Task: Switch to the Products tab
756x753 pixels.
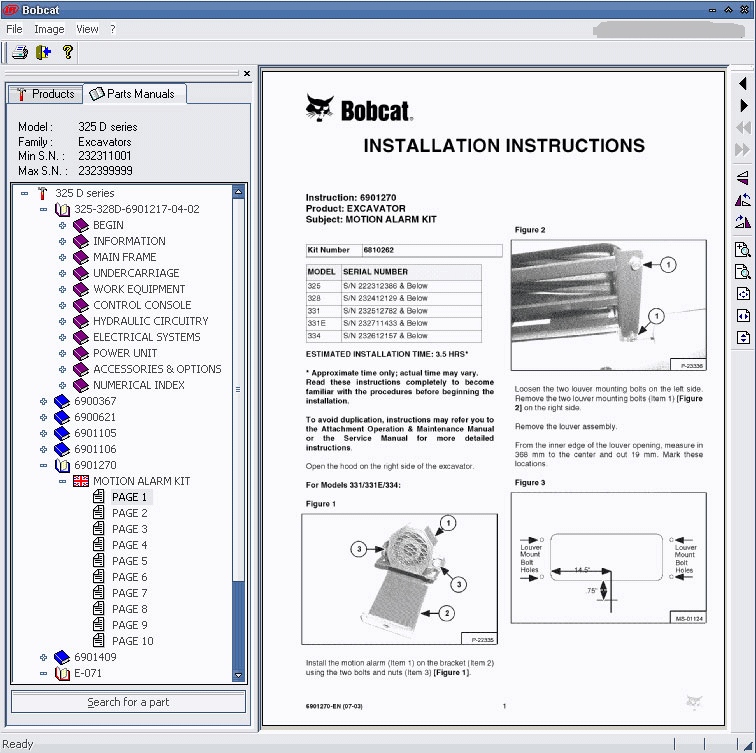Action: pos(45,94)
